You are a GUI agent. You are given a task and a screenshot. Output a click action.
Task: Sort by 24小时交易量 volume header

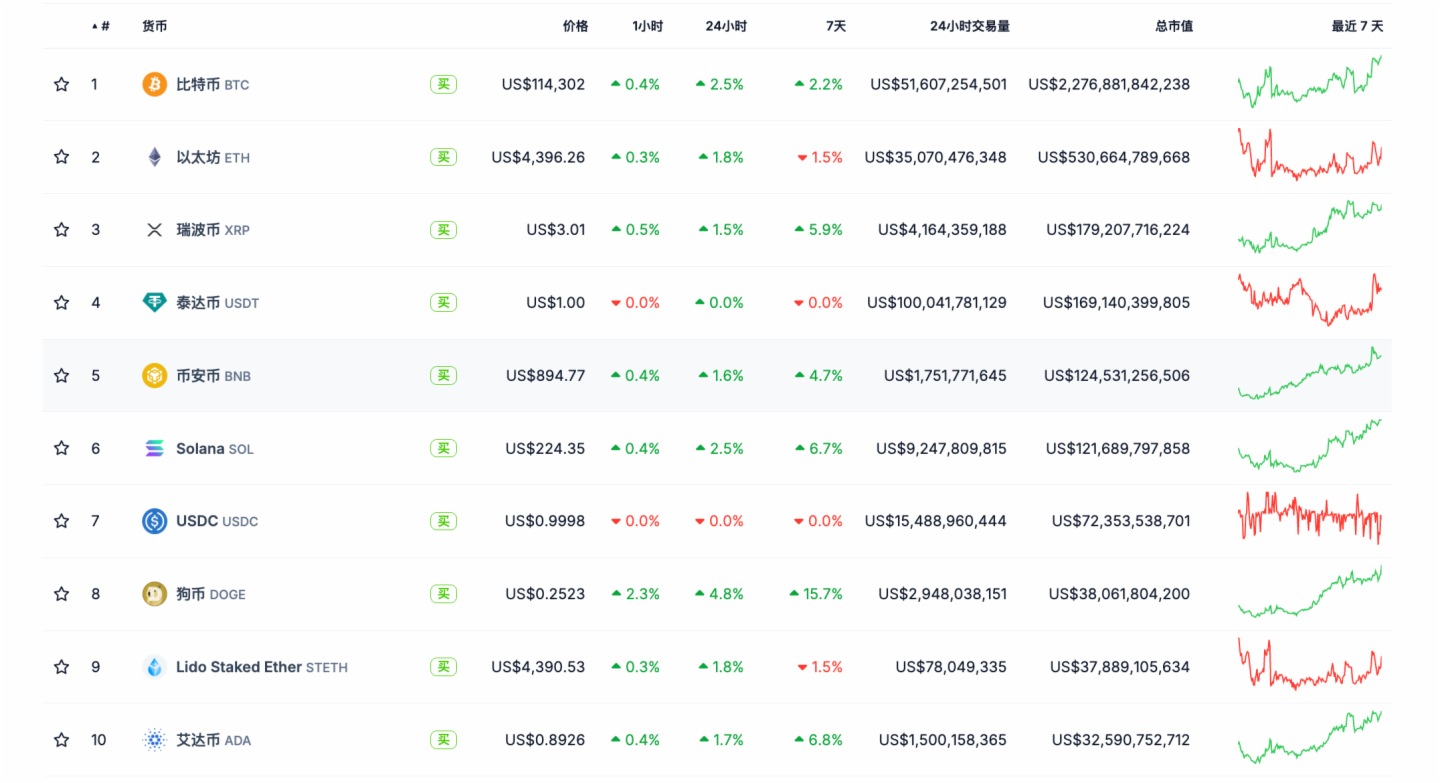[x=969, y=26]
